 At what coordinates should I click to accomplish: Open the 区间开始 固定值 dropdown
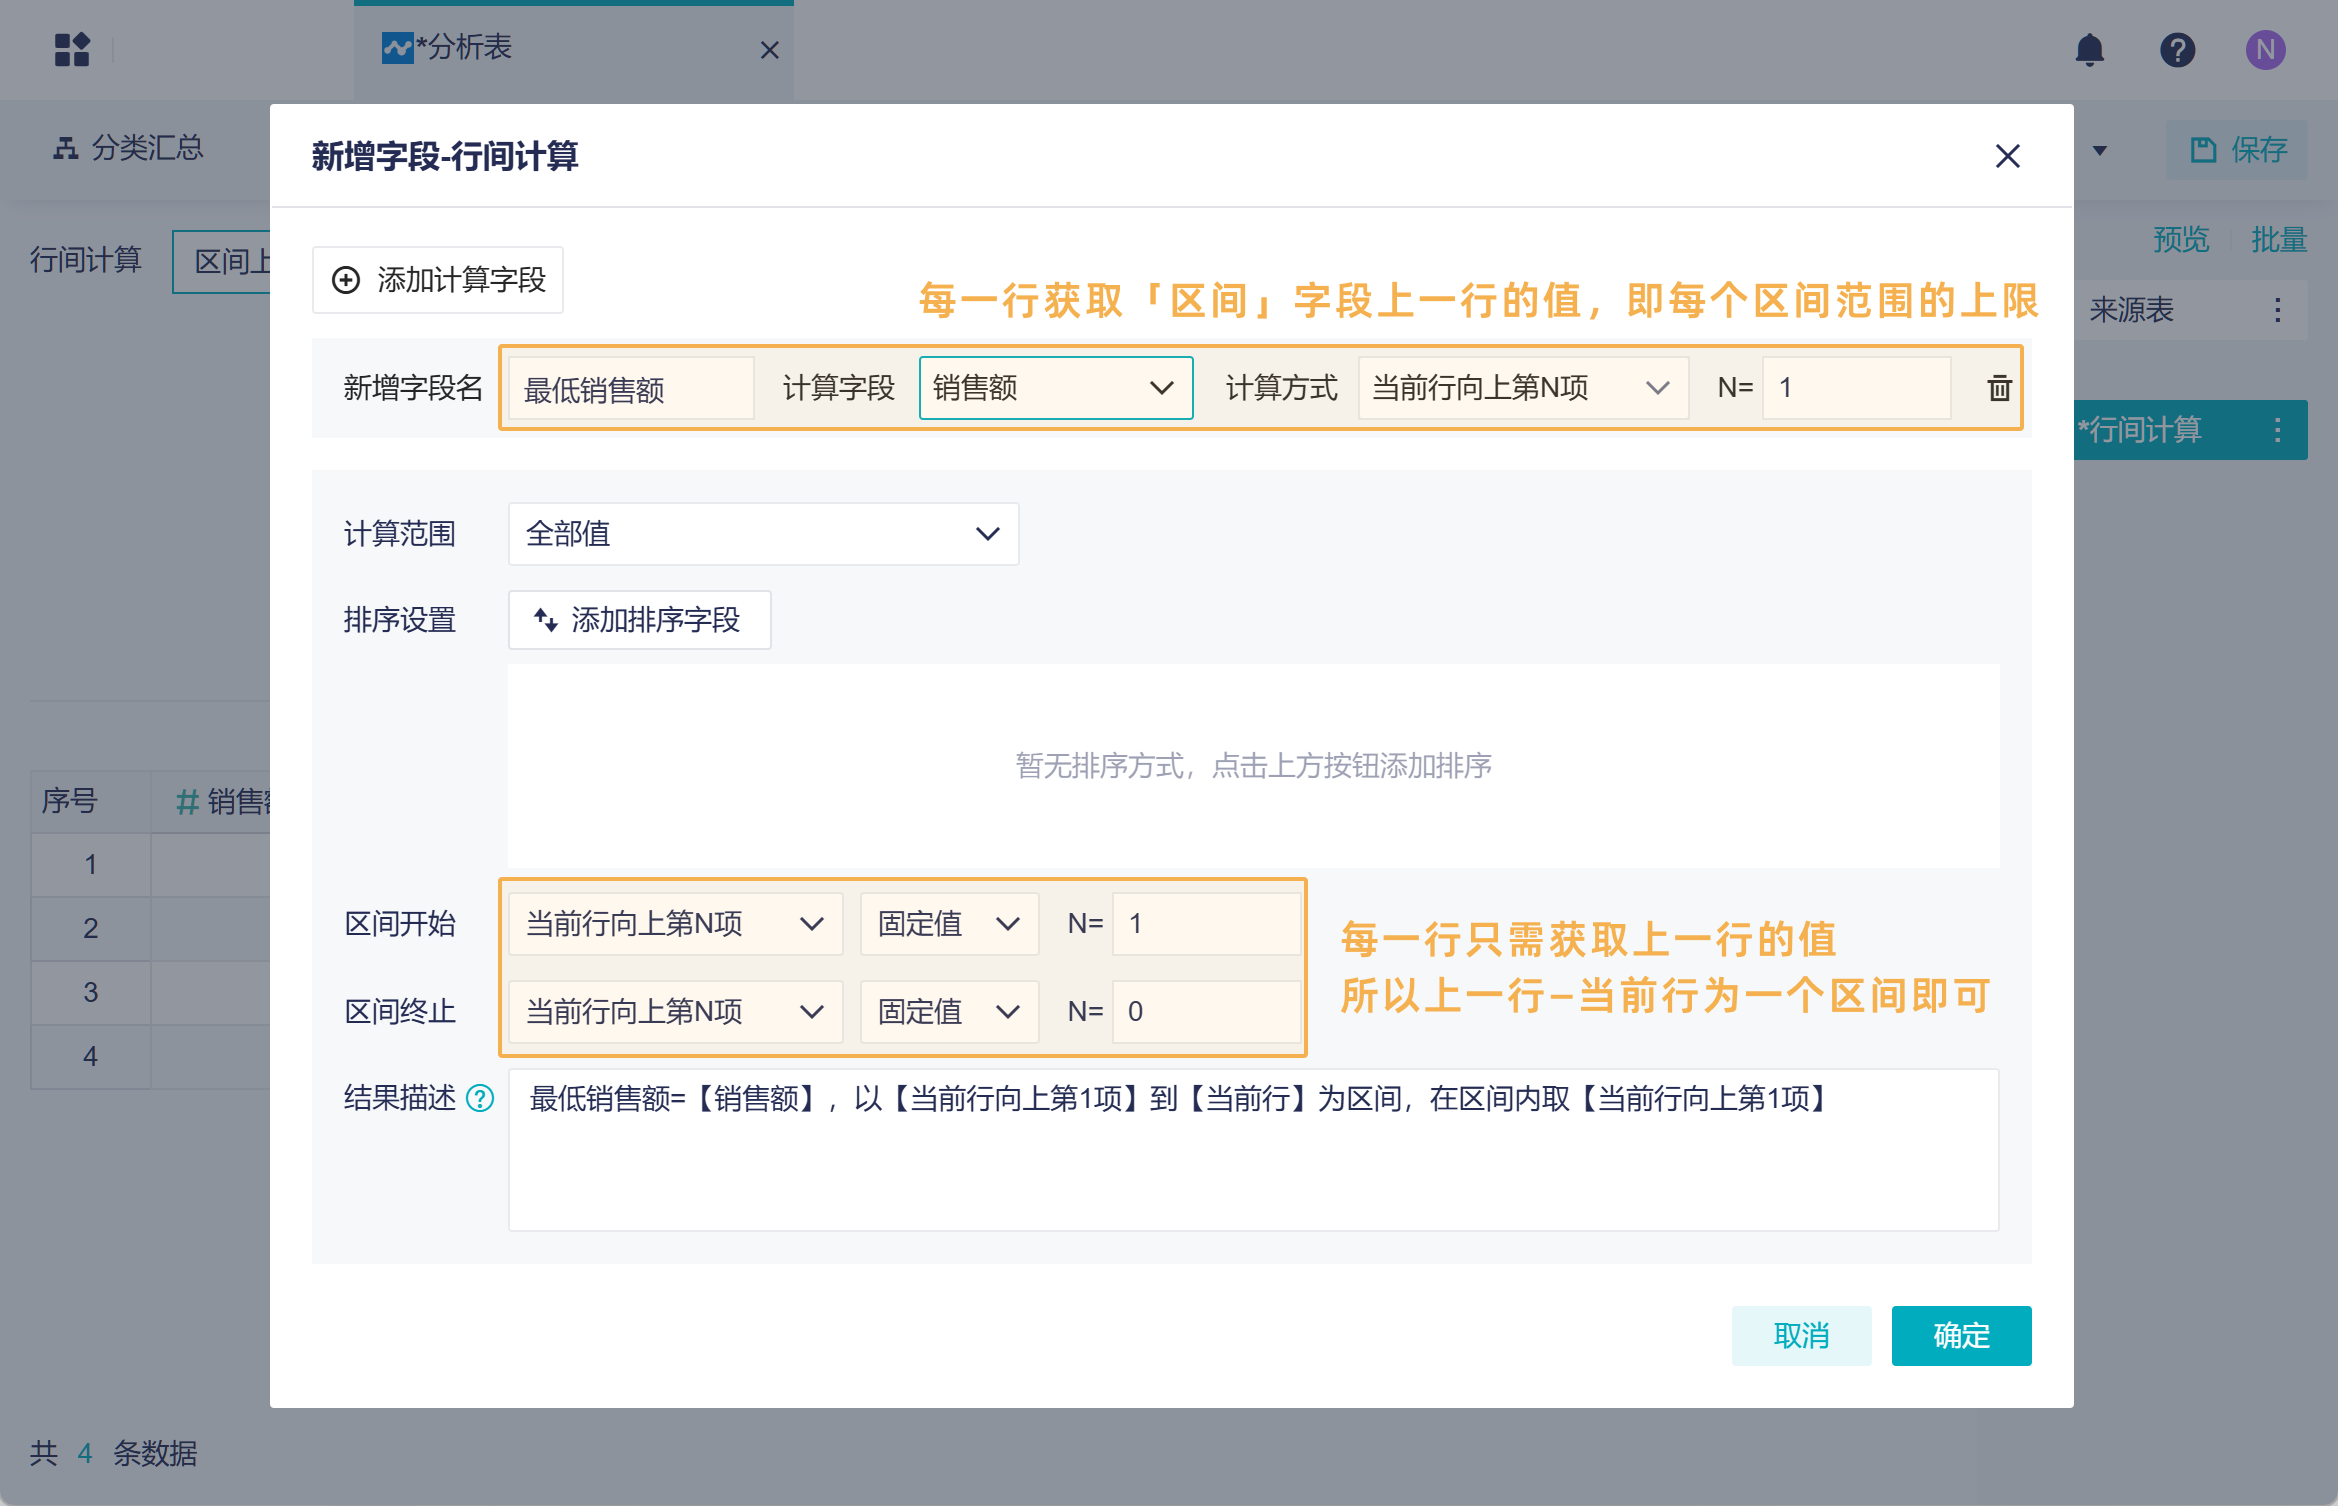(x=948, y=924)
